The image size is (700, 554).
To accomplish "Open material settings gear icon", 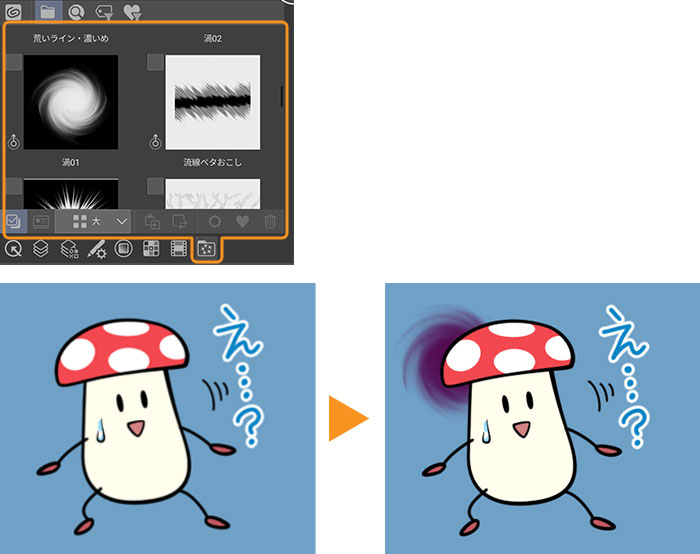I will pos(213,221).
